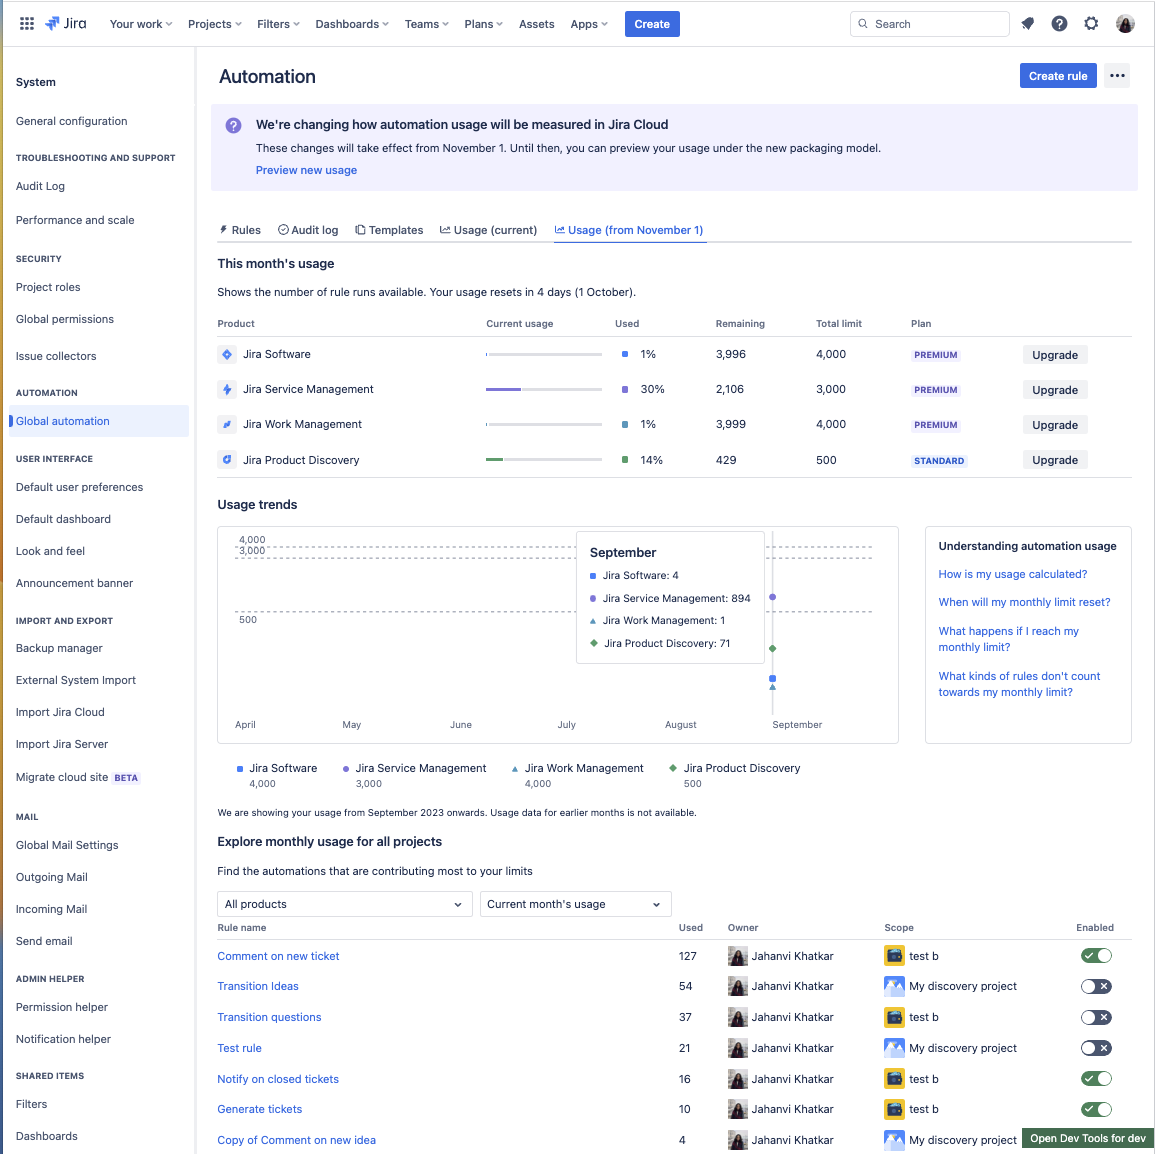Open the Plans dropdown
Image resolution: width=1155 pixels, height=1154 pixels.
(x=483, y=24)
